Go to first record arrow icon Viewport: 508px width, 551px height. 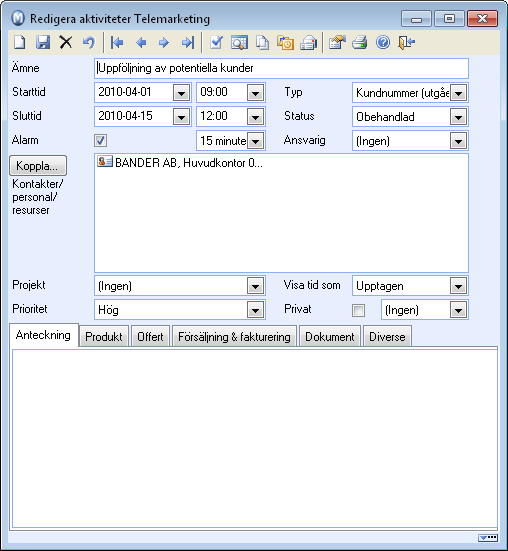click(x=117, y=43)
